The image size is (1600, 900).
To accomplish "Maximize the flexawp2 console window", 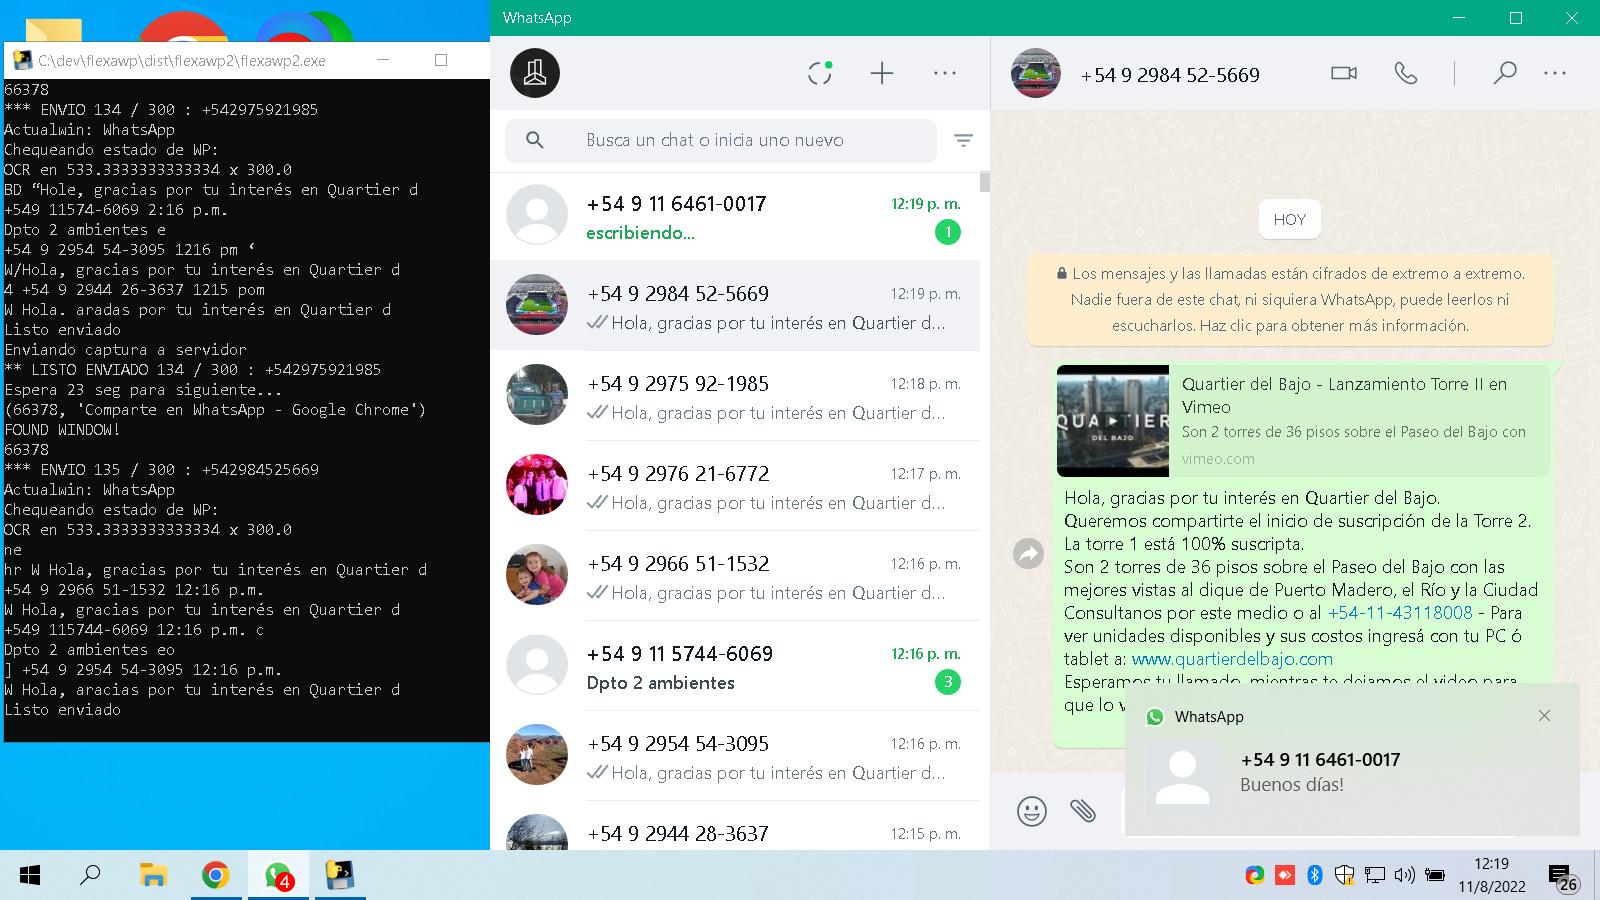I will pyautogui.click(x=441, y=60).
